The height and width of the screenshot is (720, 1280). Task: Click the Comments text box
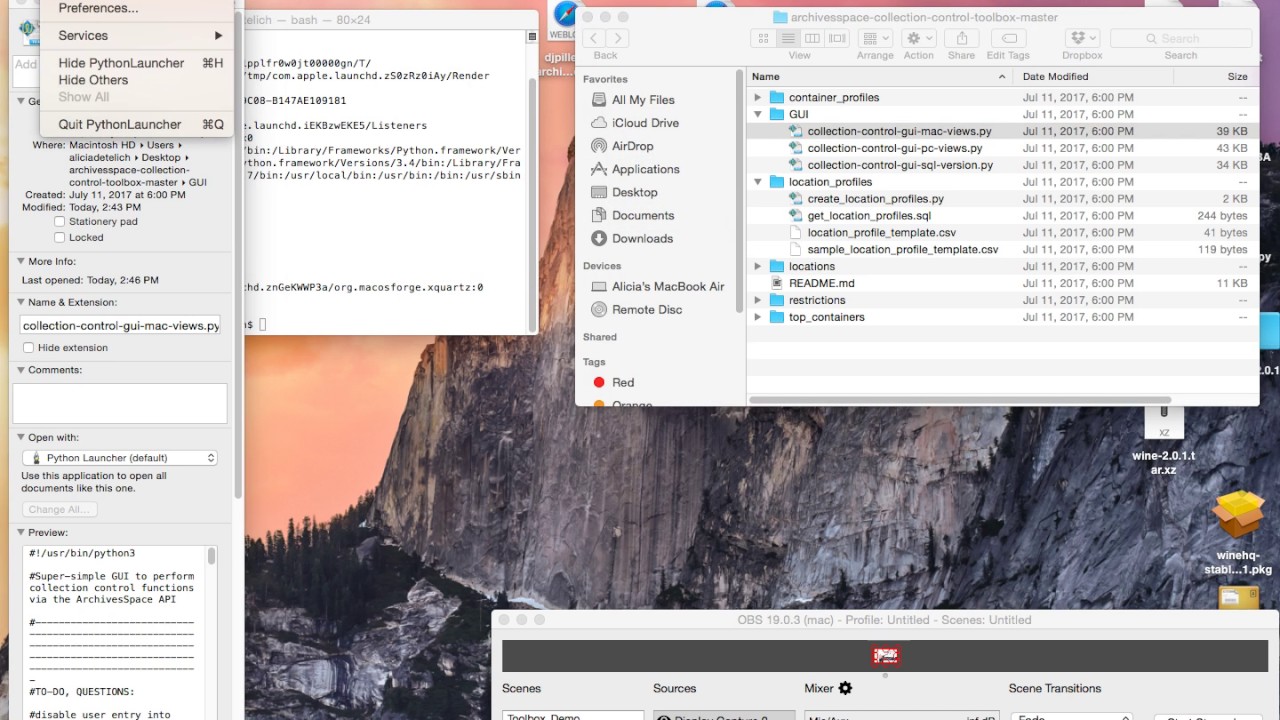pos(120,403)
